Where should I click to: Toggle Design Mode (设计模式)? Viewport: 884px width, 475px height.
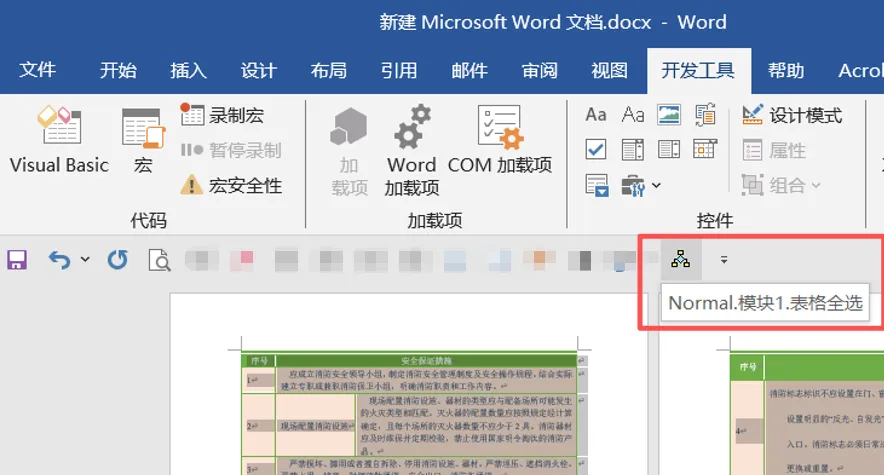(792, 116)
